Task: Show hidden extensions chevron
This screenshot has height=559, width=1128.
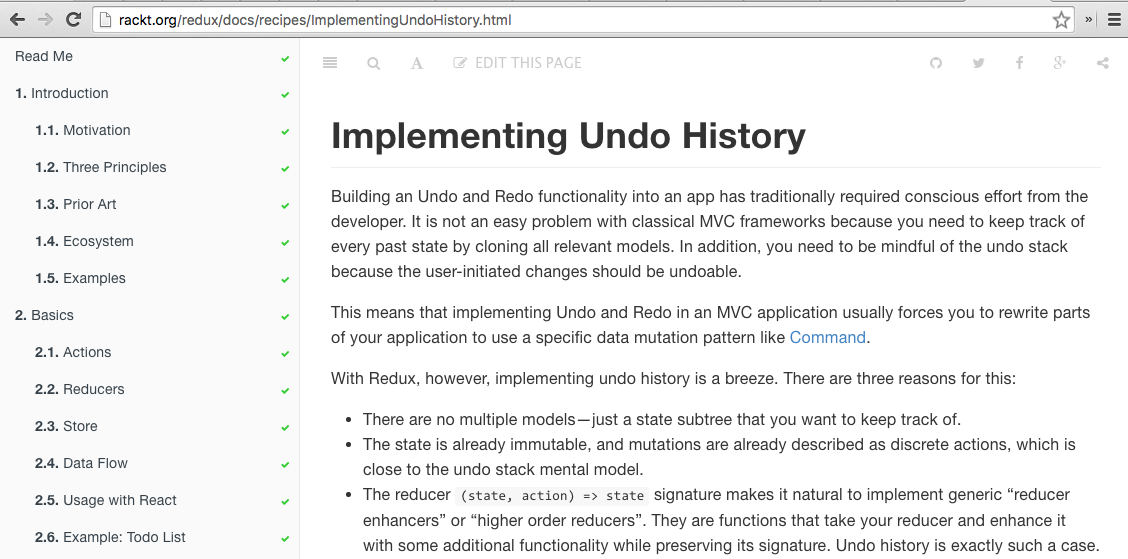Action: point(1089,20)
